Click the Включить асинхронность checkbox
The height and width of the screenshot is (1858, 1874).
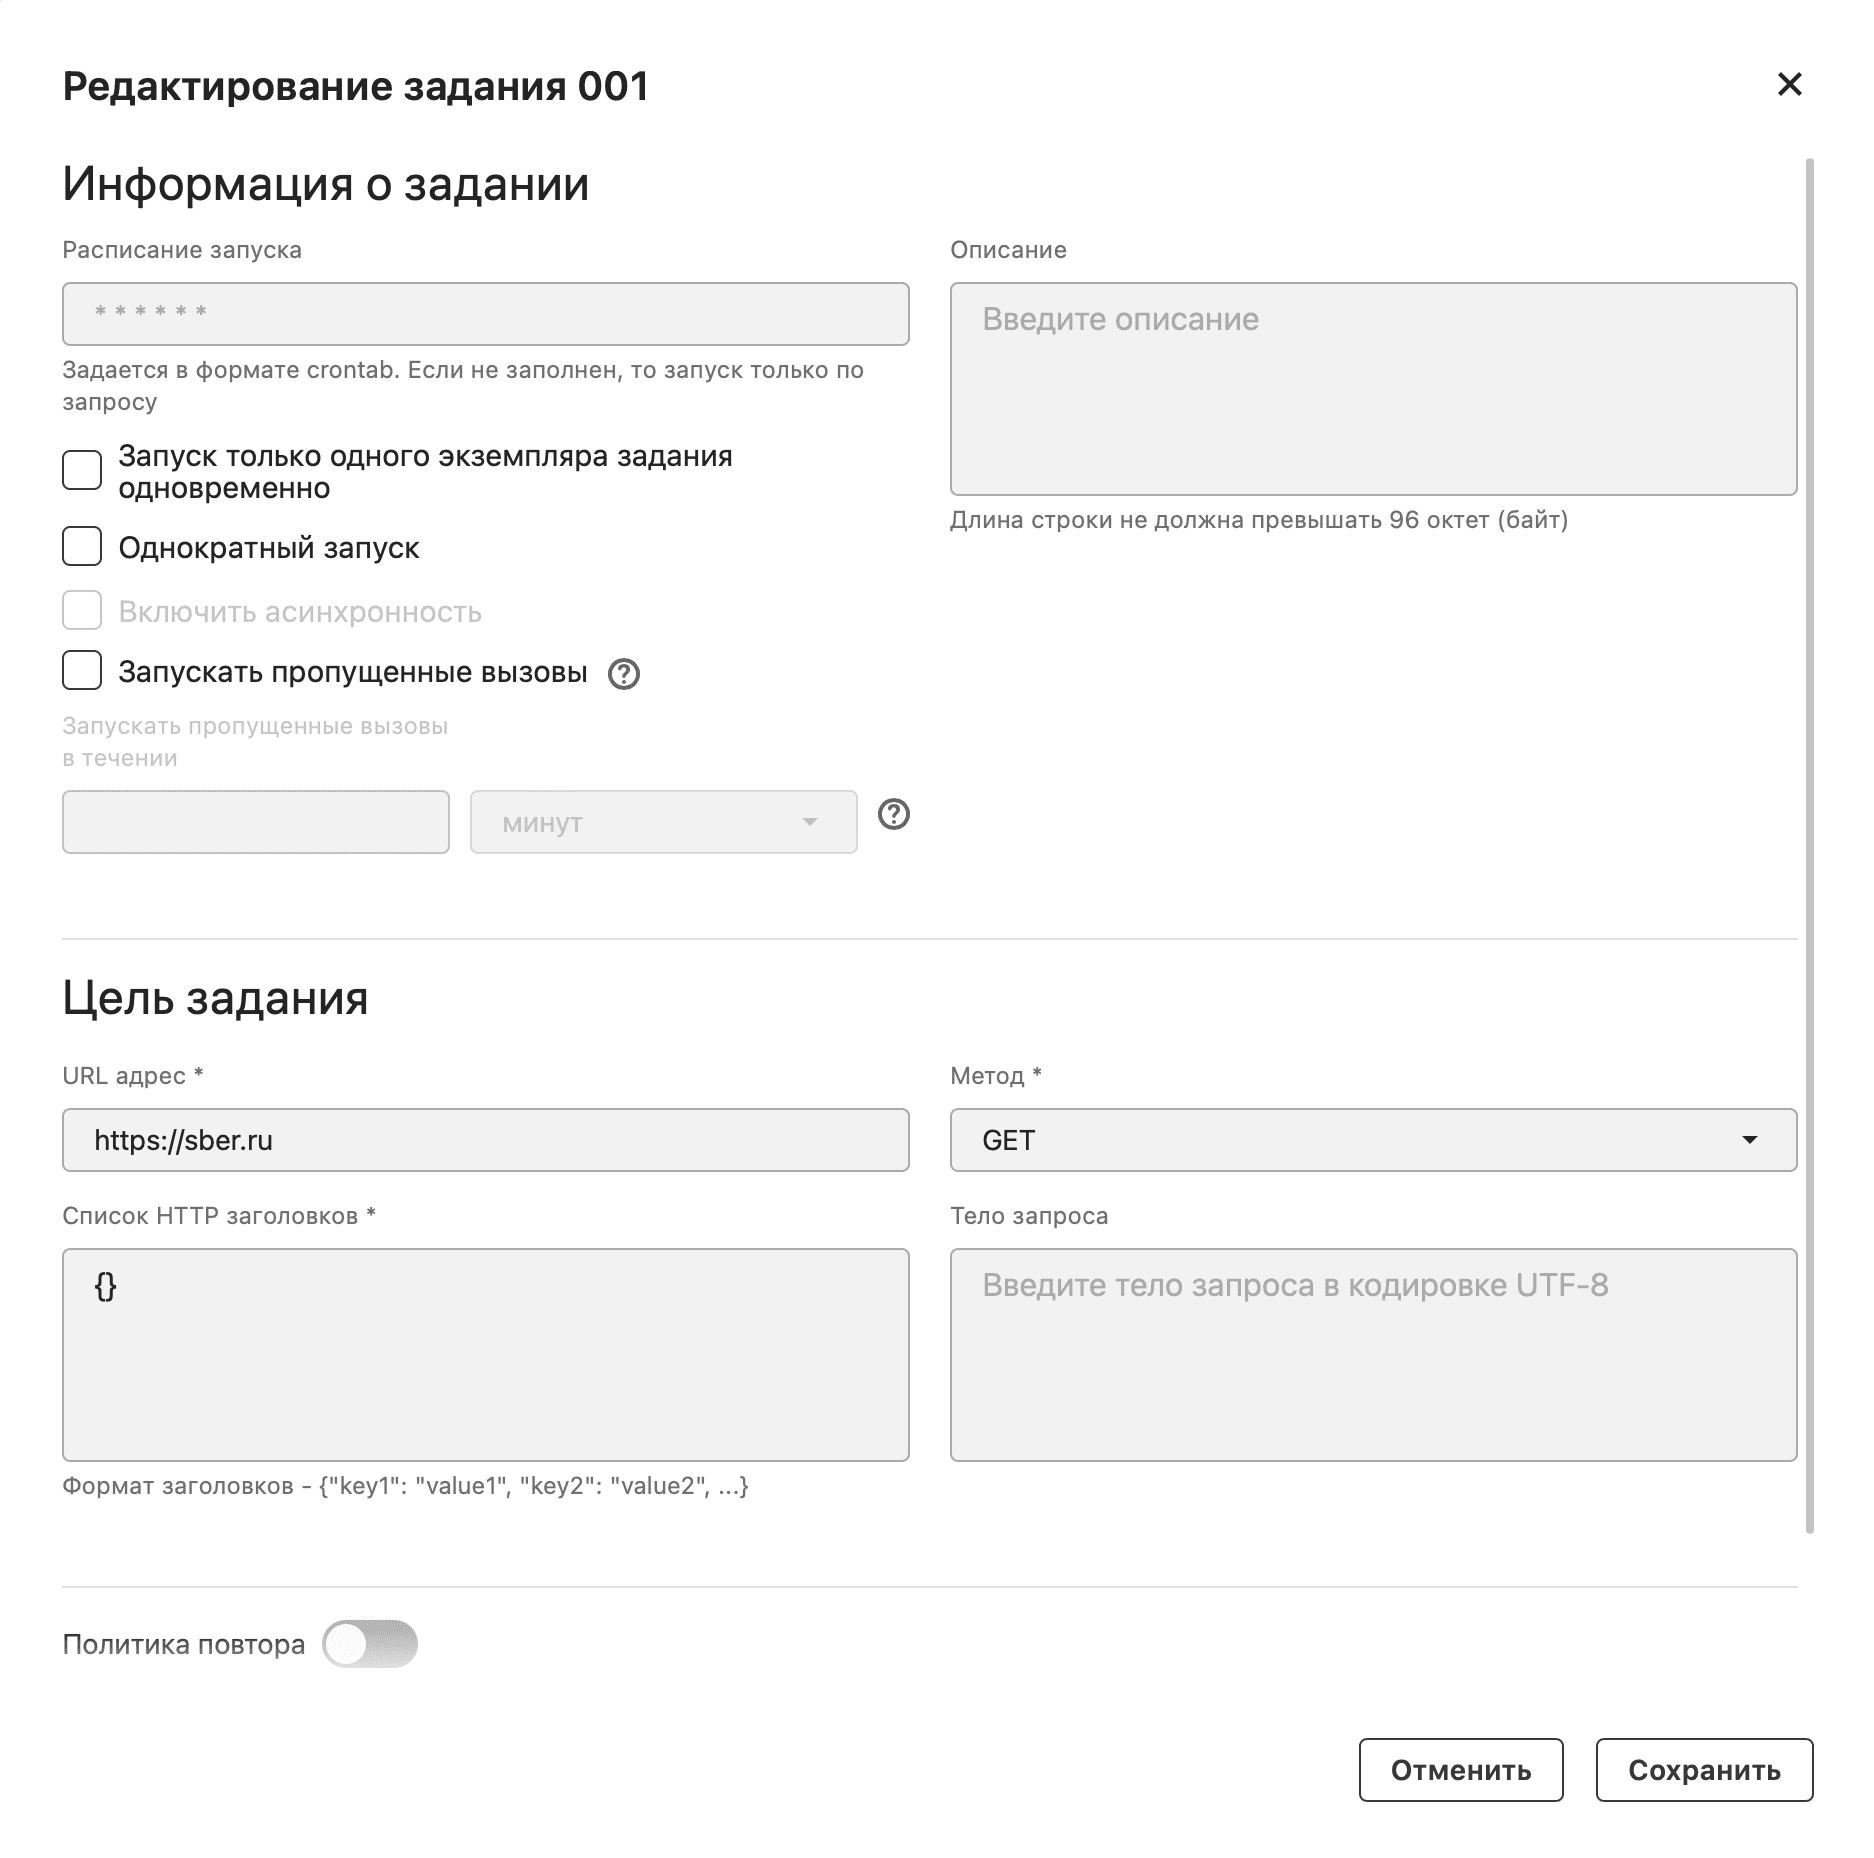pyautogui.click(x=82, y=610)
